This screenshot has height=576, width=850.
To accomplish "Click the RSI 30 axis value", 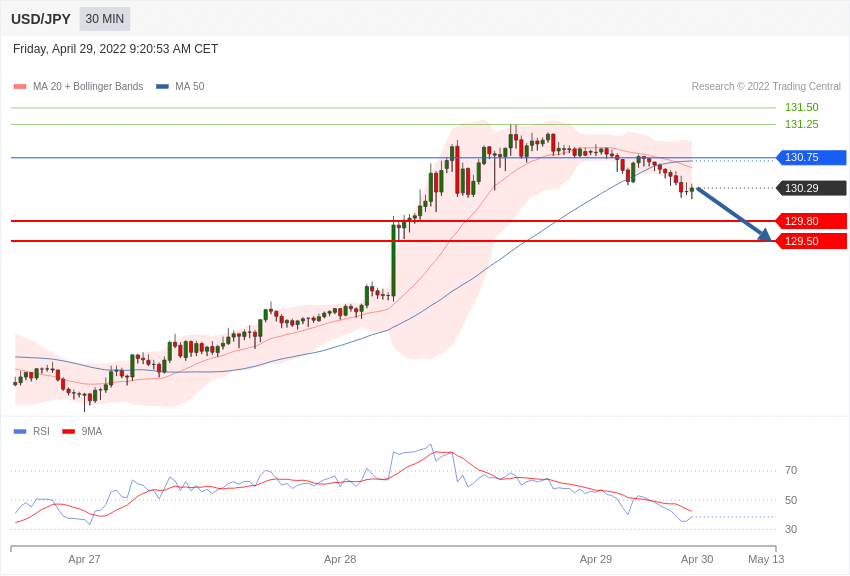I will 791,529.
